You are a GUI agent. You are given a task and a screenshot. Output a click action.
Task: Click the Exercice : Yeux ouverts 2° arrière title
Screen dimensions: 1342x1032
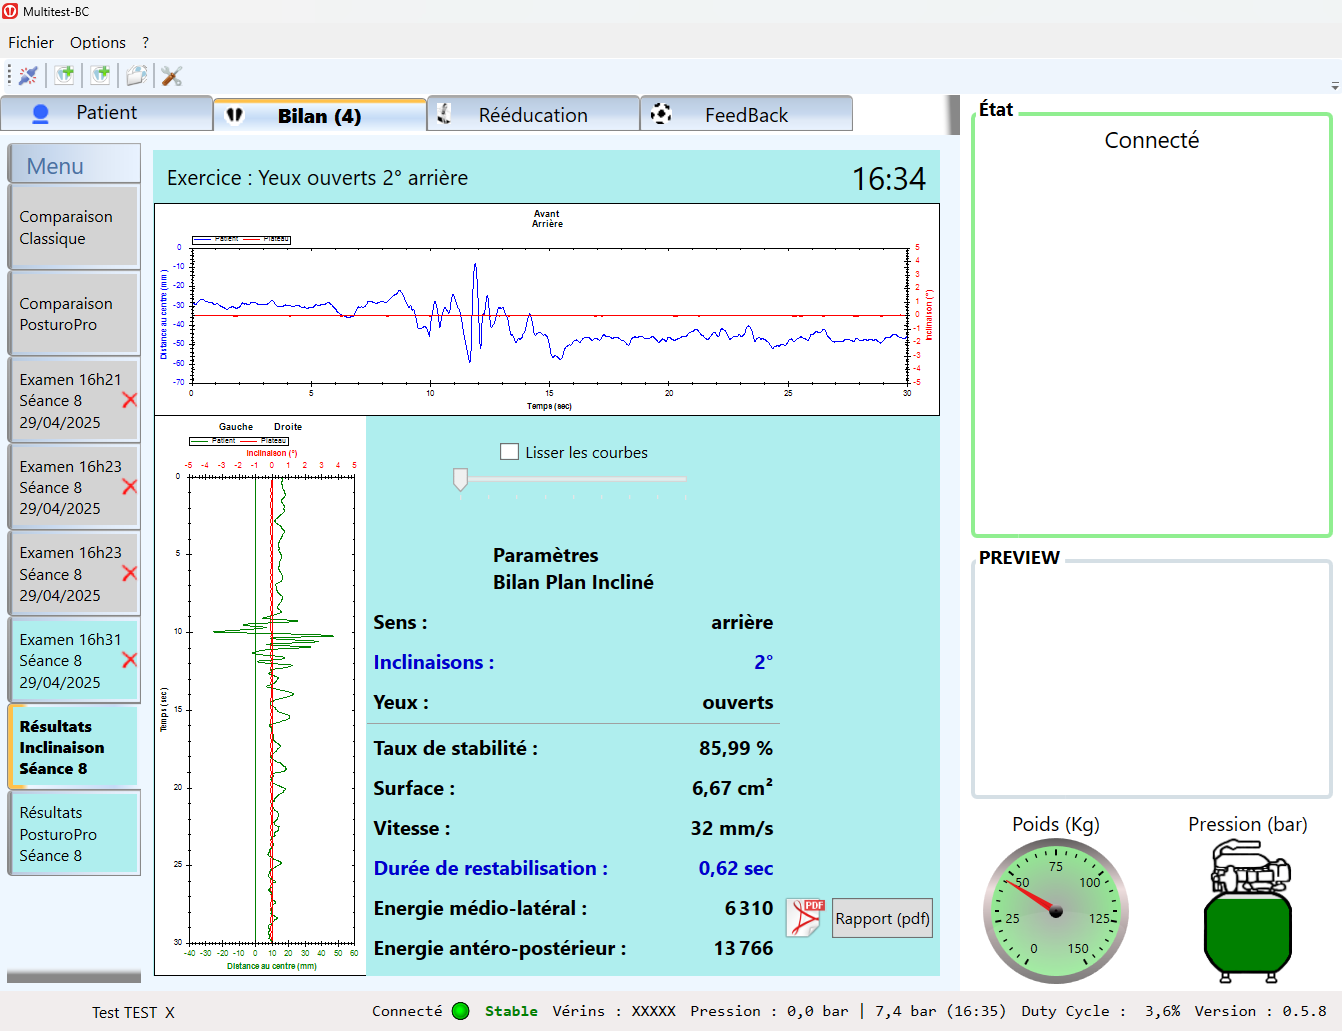click(317, 178)
